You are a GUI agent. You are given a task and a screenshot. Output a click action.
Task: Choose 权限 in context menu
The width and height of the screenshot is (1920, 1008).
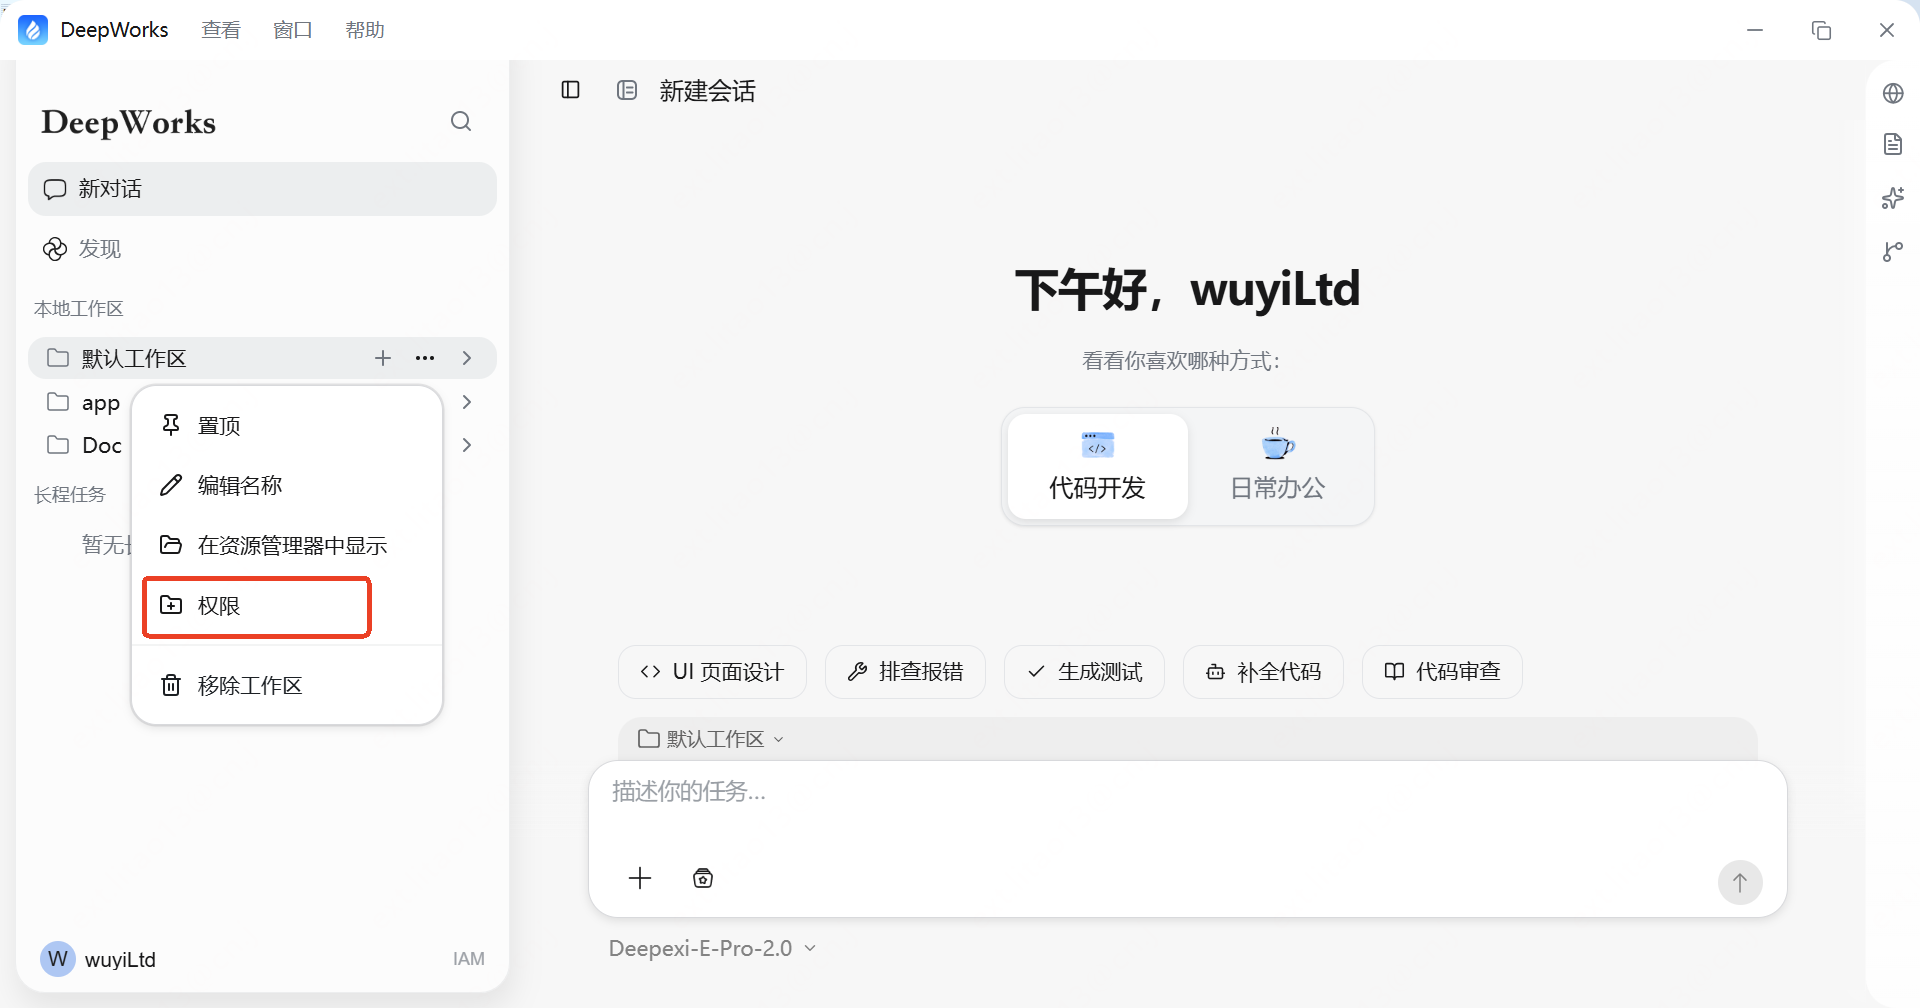(x=287, y=605)
